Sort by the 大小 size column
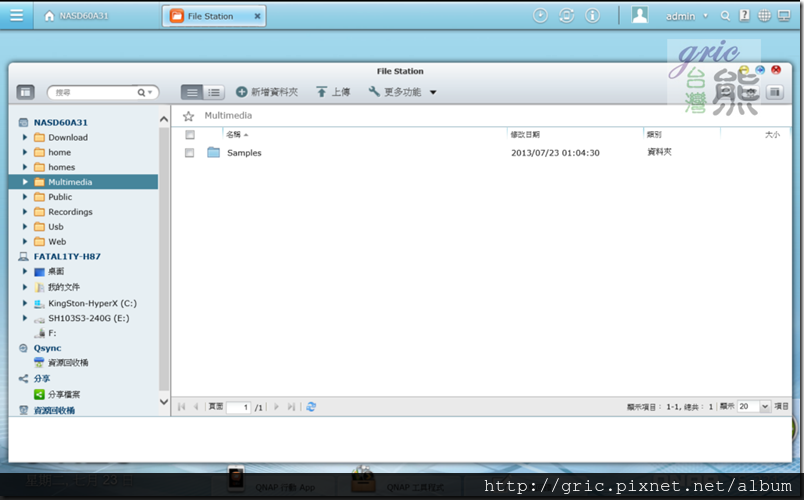Viewport: 804px width, 500px height. coord(772,134)
